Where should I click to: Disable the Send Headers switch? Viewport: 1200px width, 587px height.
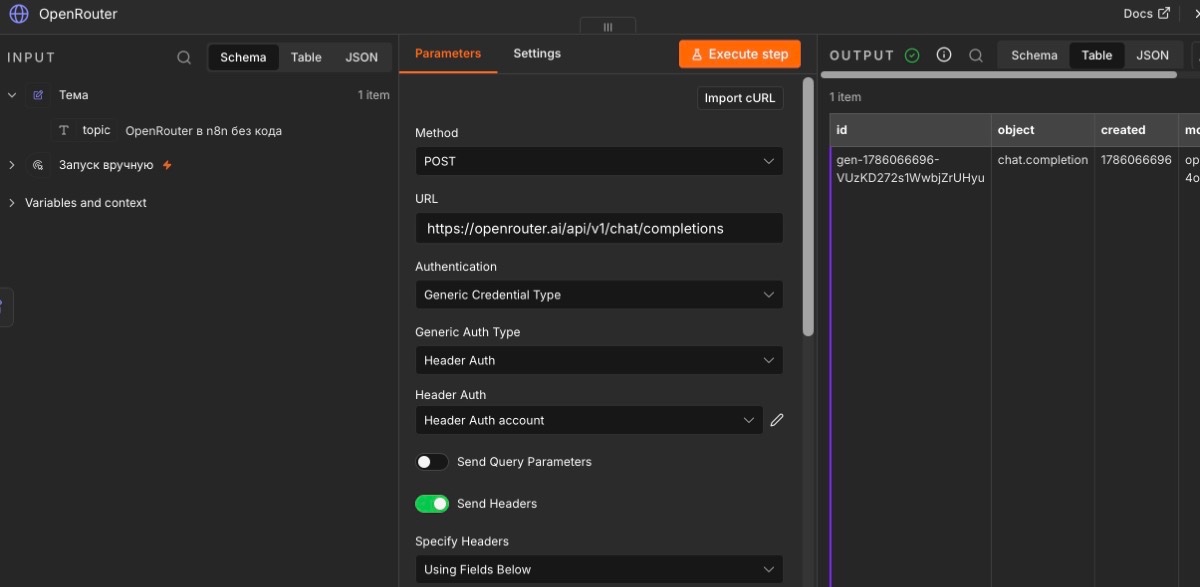click(x=432, y=503)
